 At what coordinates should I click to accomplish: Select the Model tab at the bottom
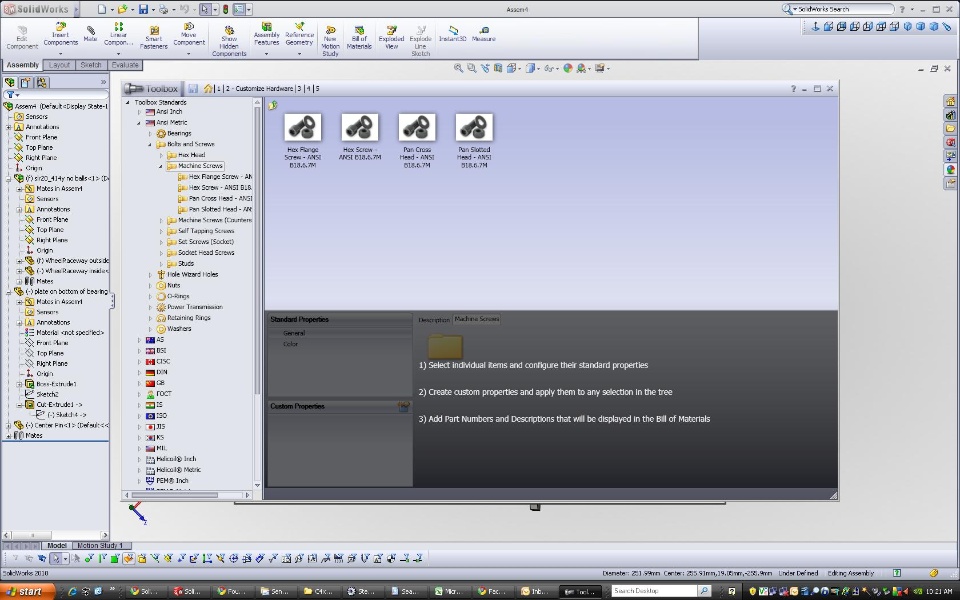point(56,545)
